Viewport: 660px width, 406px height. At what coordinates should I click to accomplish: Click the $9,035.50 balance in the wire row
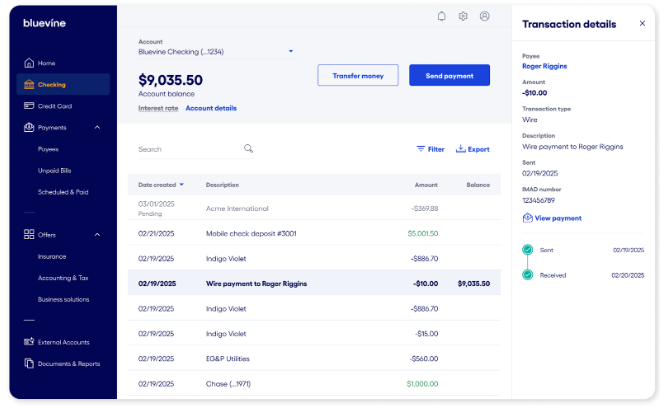pyautogui.click(x=474, y=283)
